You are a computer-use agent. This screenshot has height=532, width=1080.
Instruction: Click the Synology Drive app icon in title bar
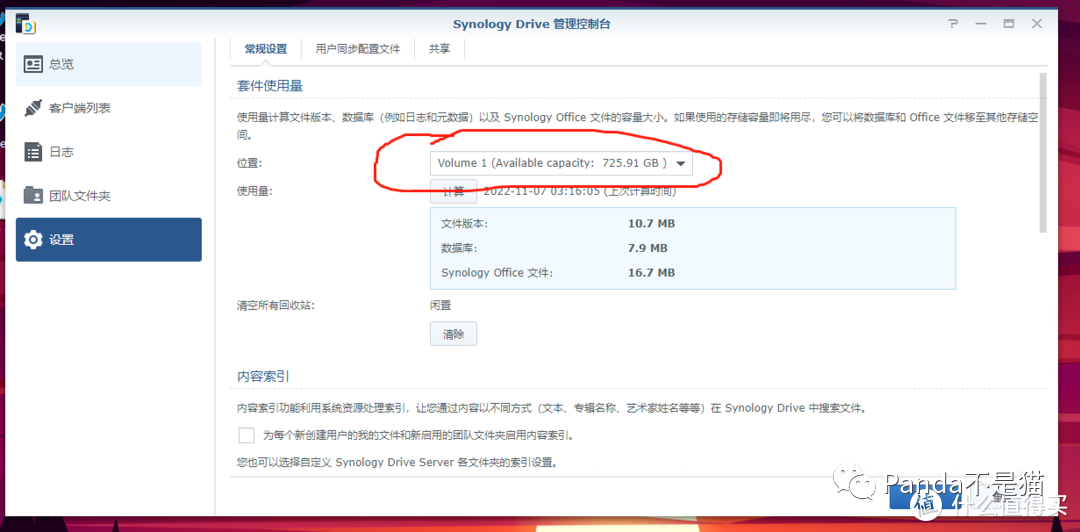tap(25, 23)
